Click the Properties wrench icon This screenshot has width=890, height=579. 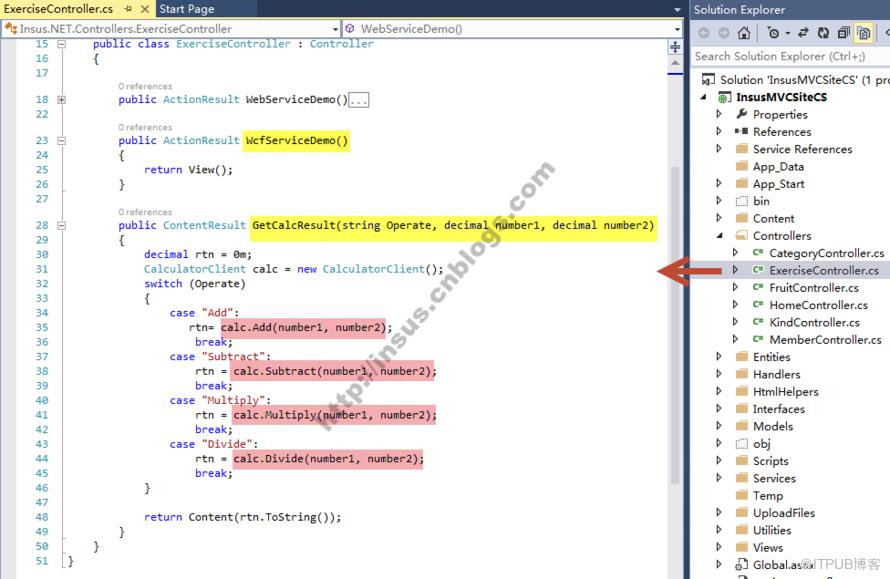[x=741, y=114]
